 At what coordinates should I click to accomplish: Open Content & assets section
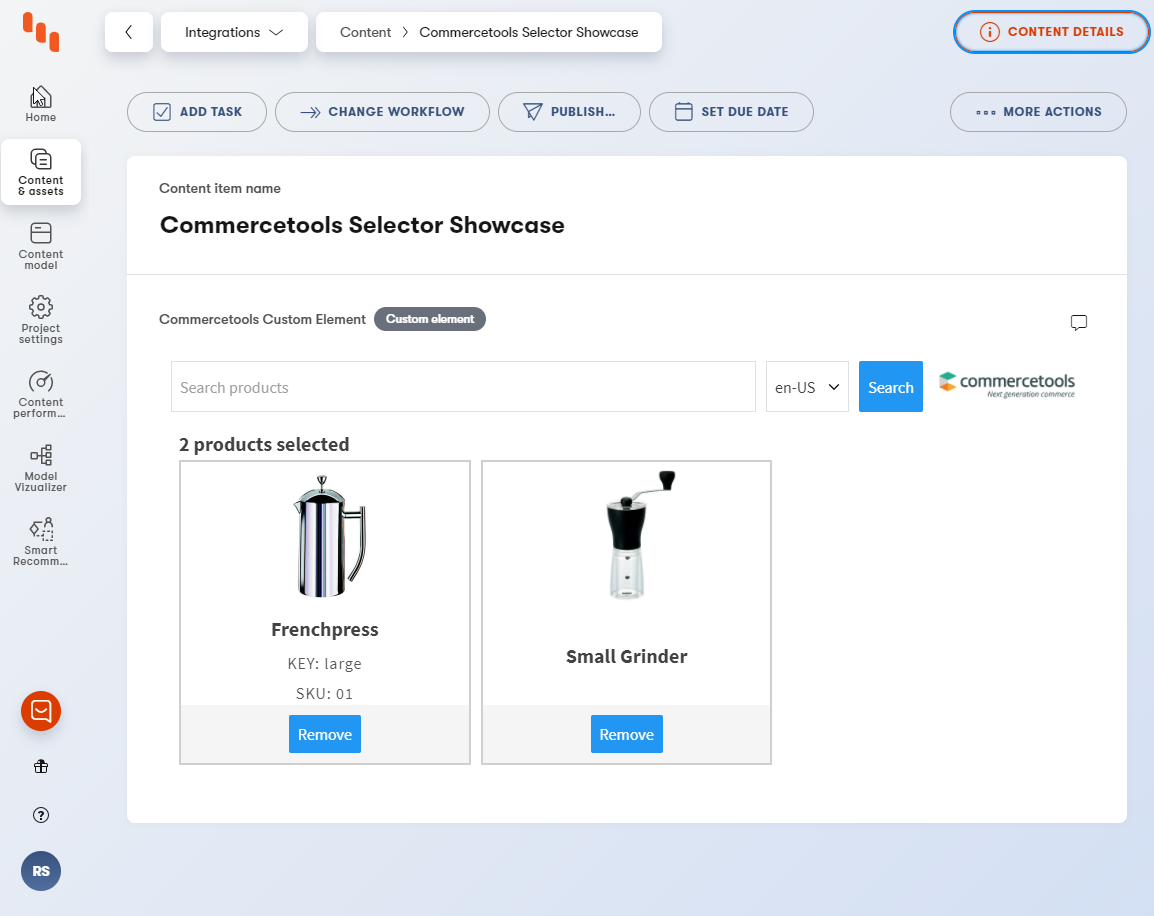[41, 172]
